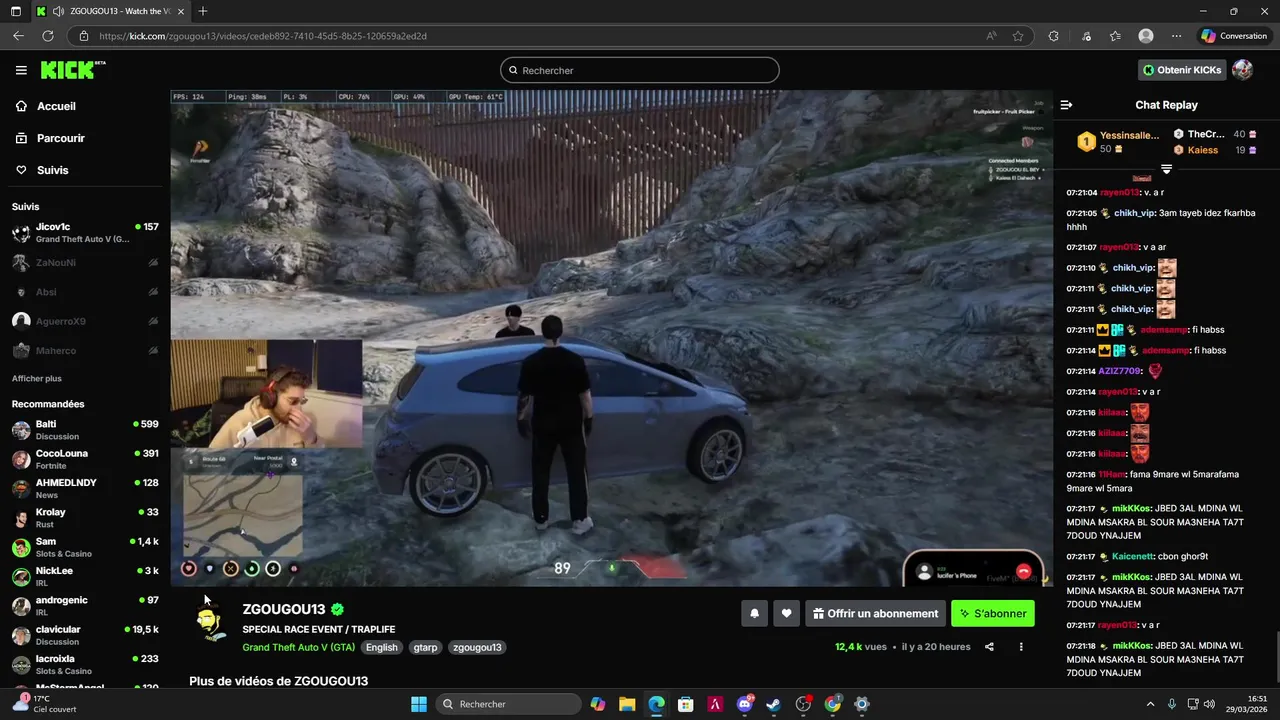Viewport: 1280px width, 720px height.
Task: Open Maherco channel in sidebar
Action: click(85, 350)
